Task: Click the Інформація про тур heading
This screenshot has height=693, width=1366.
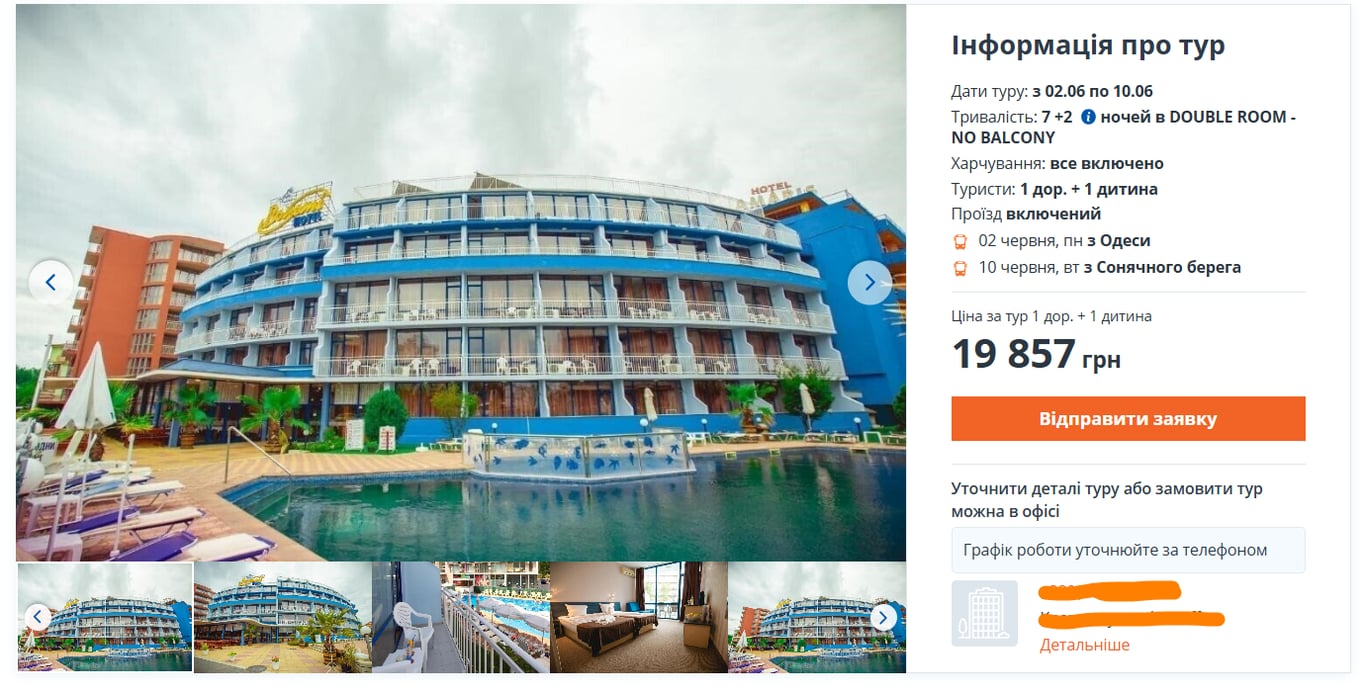Action: [1088, 45]
